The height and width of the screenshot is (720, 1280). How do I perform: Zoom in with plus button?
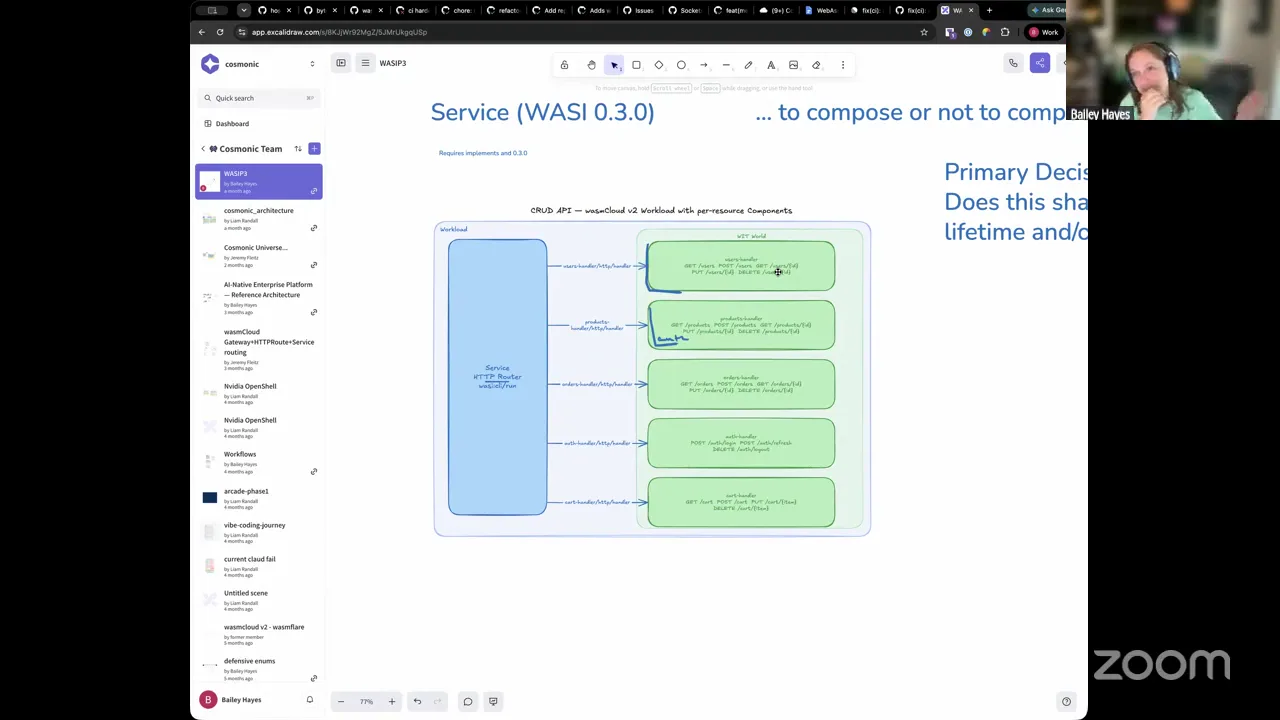(x=392, y=702)
